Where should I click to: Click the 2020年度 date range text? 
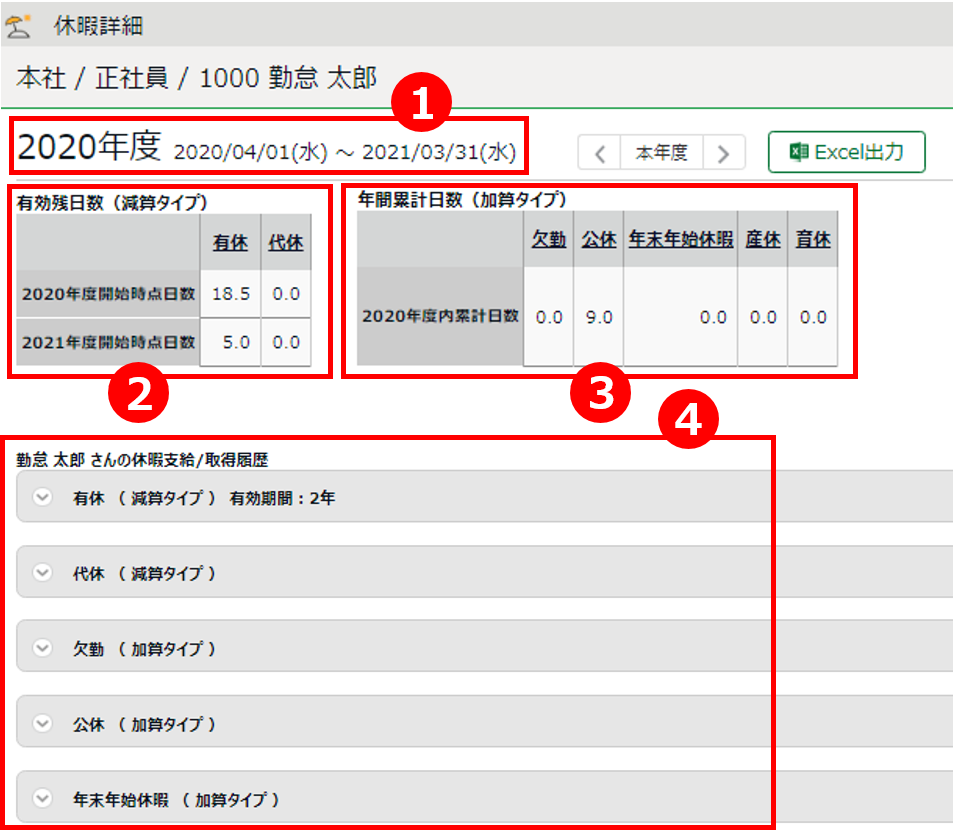pos(345,152)
